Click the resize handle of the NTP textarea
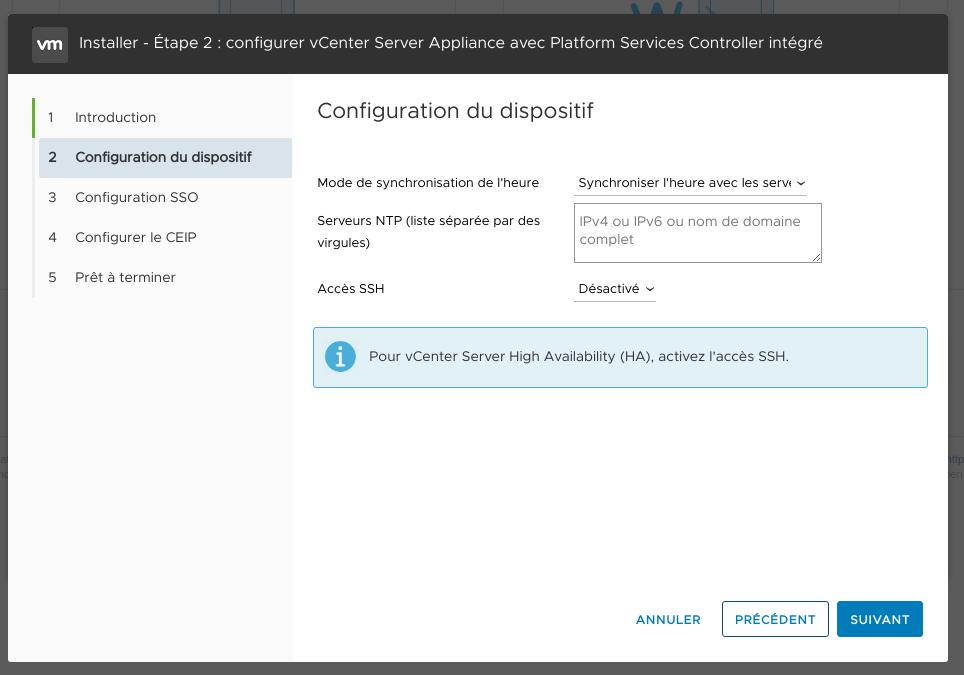This screenshot has width=964, height=675. [816, 258]
